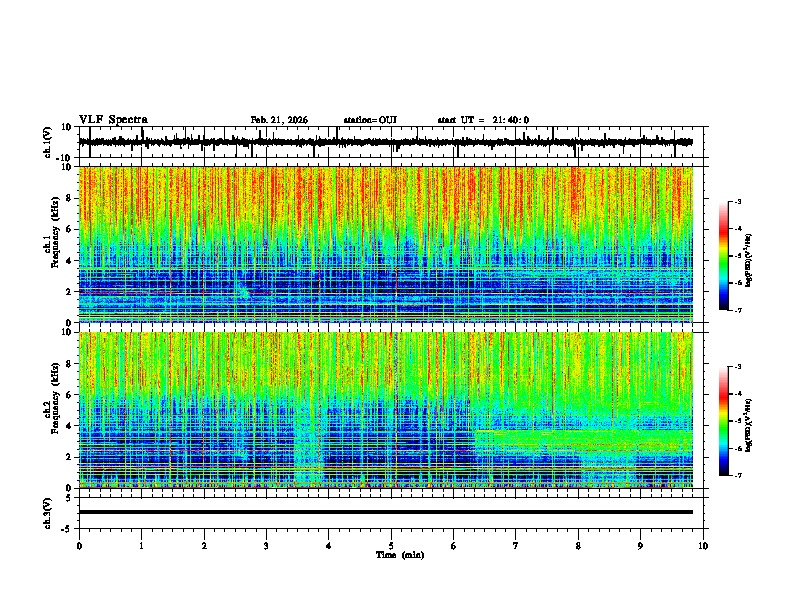
Task: Click the 'ch.1(V)' axis label
Action: (48, 142)
